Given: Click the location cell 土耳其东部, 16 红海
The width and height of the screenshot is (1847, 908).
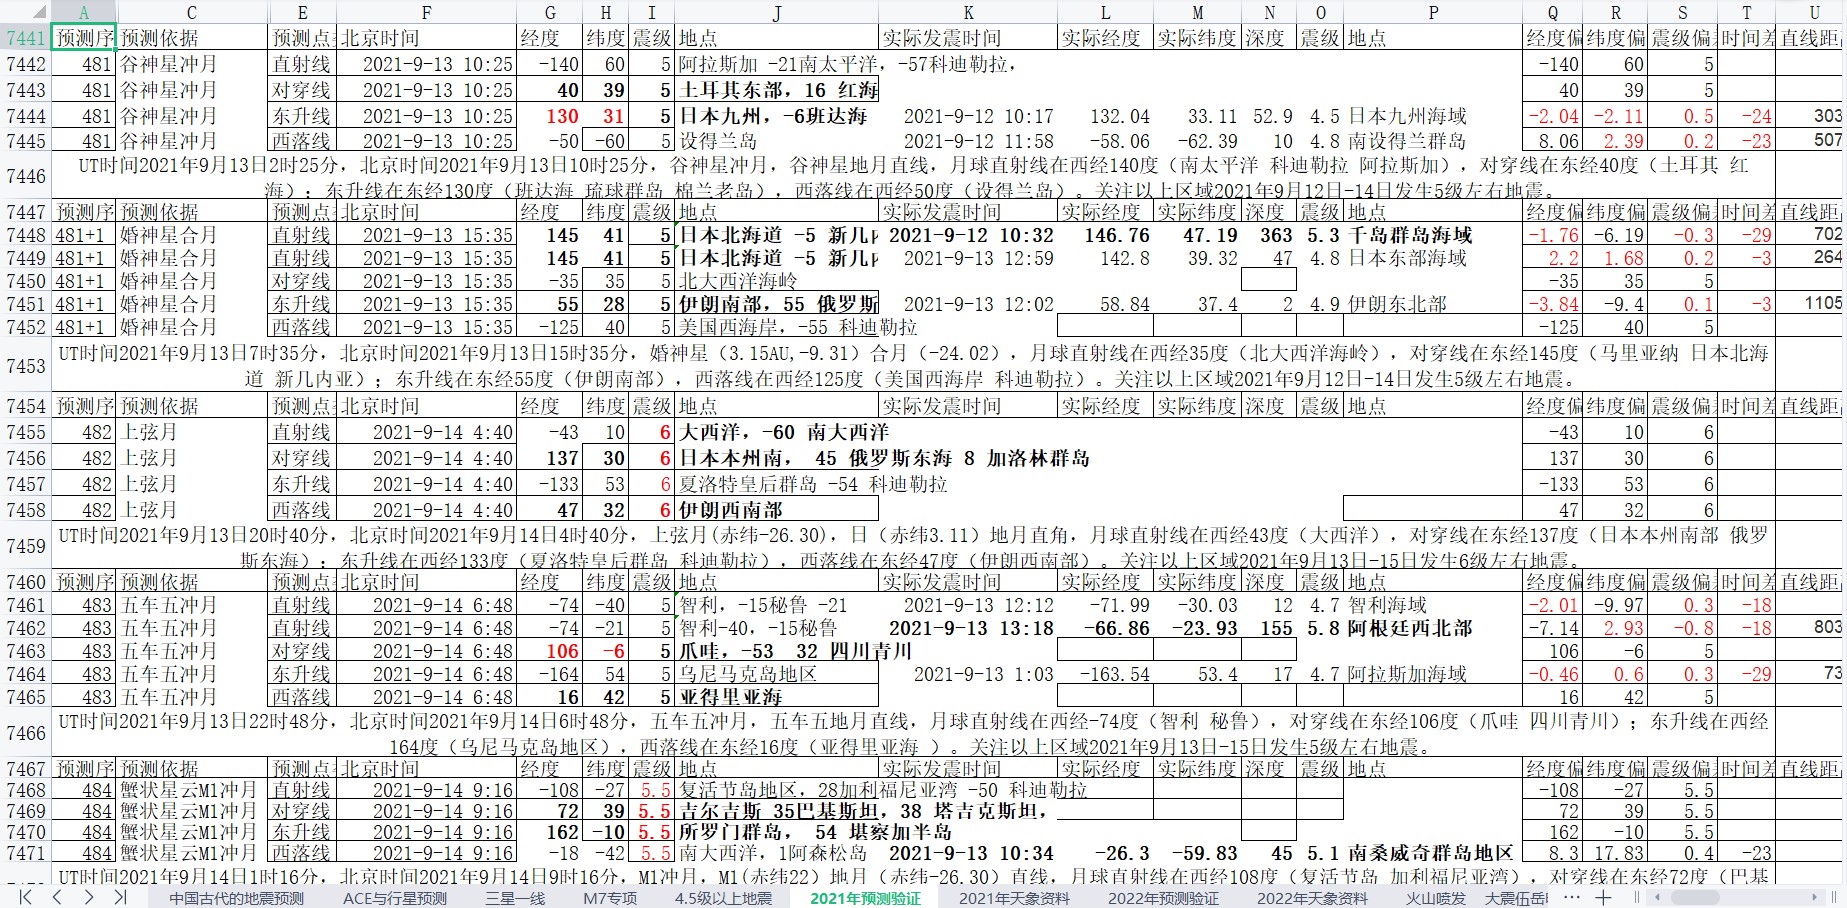Looking at the screenshot, I should [778, 90].
